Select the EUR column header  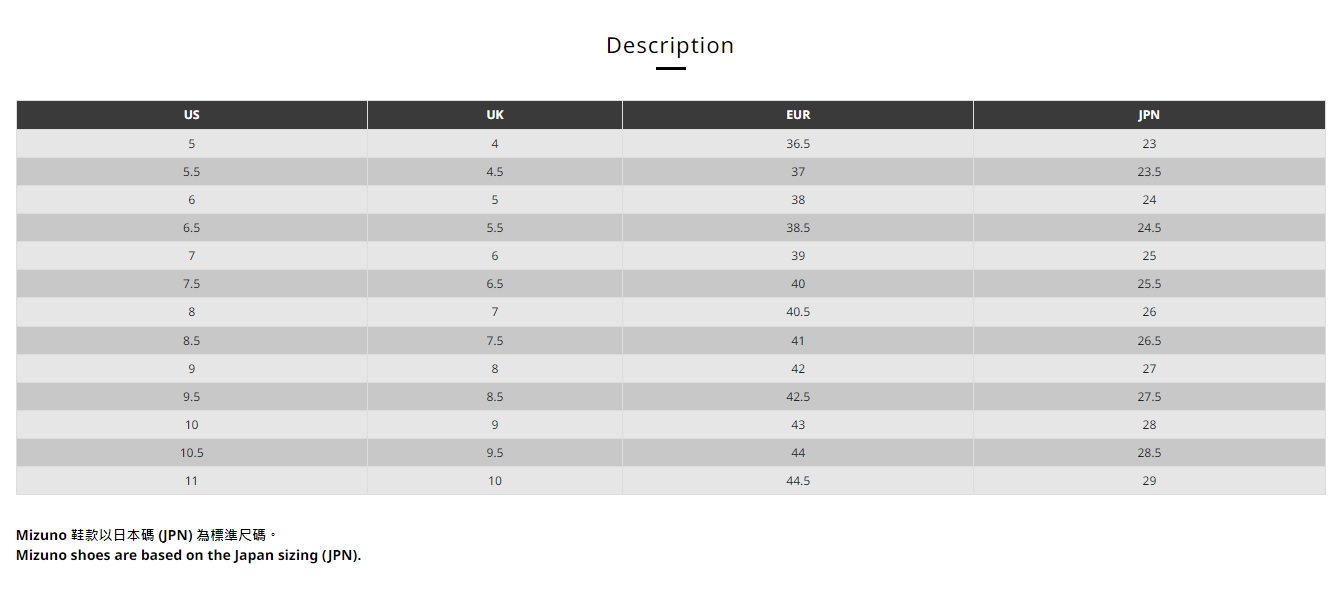click(798, 115)
